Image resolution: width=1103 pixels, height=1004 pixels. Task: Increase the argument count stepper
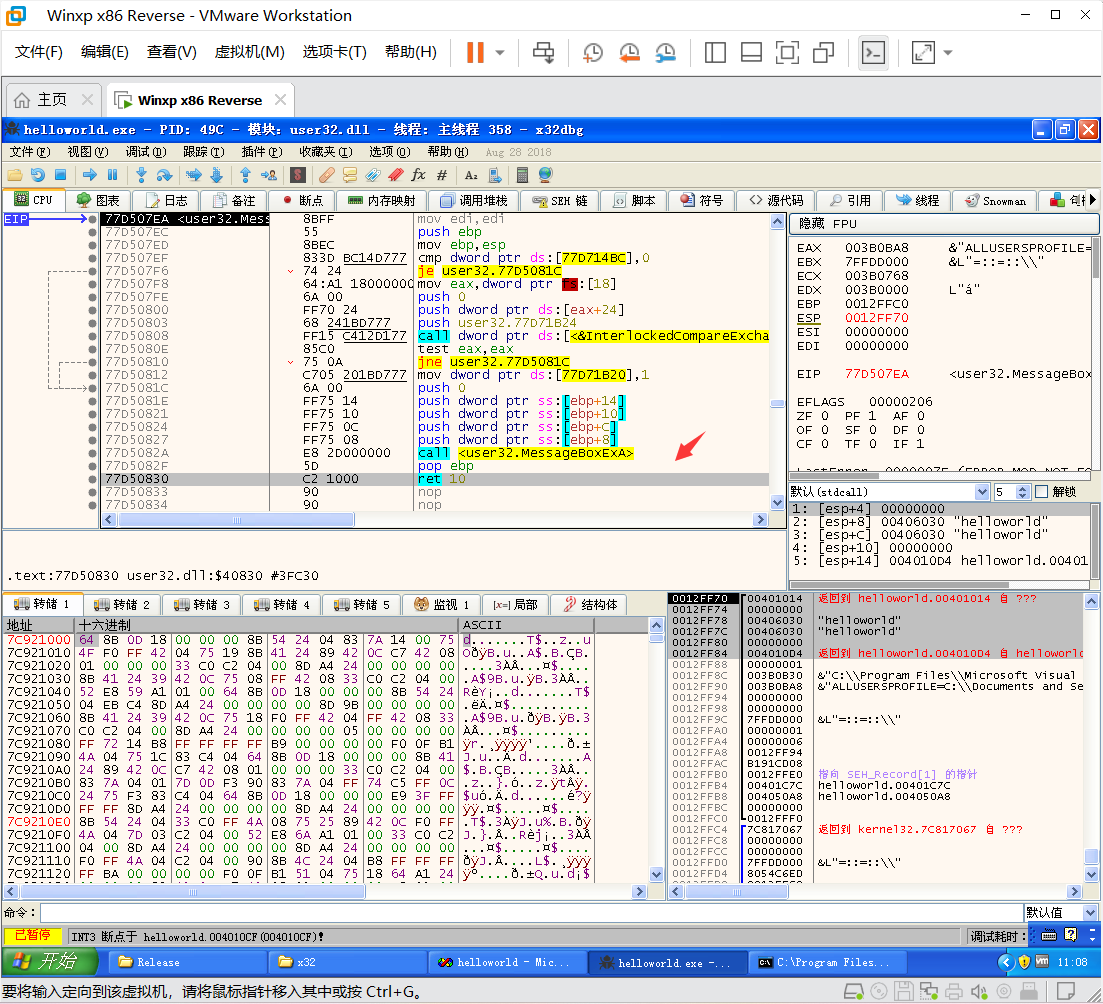point(1024,488)
